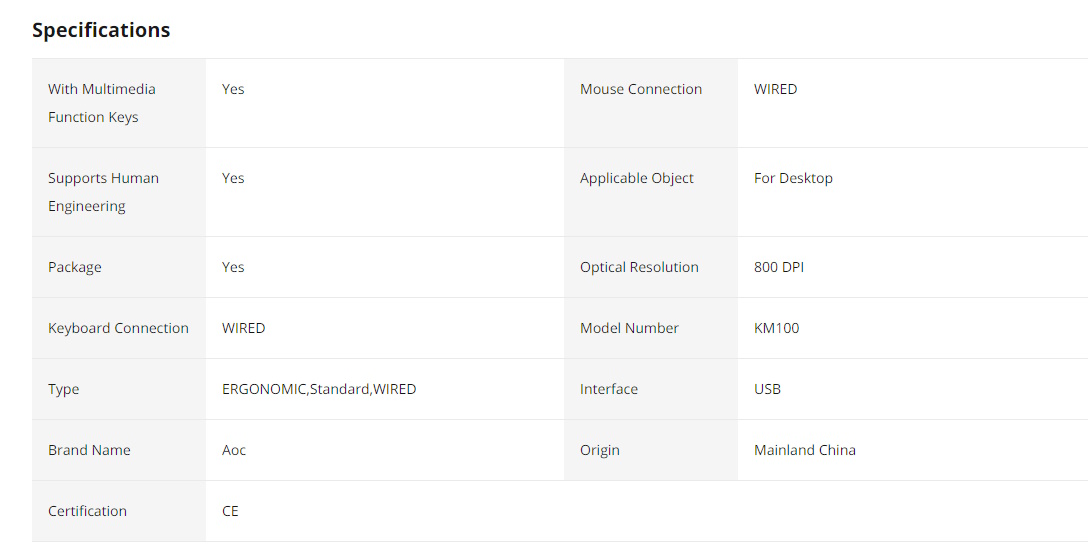Click the KM100 model number value
This screenshot has height=546, width=1088.
click(x=777, y=328)
